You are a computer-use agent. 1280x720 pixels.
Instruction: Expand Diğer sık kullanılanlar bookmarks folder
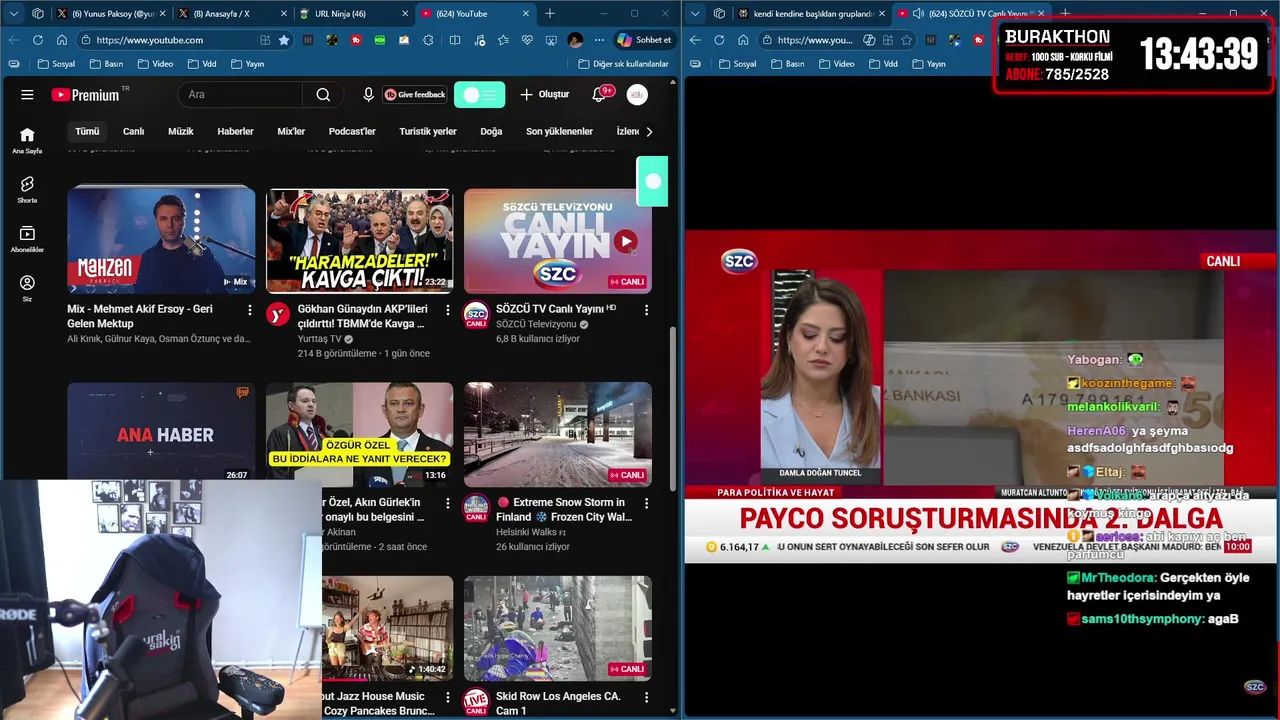tap(623, 64)
